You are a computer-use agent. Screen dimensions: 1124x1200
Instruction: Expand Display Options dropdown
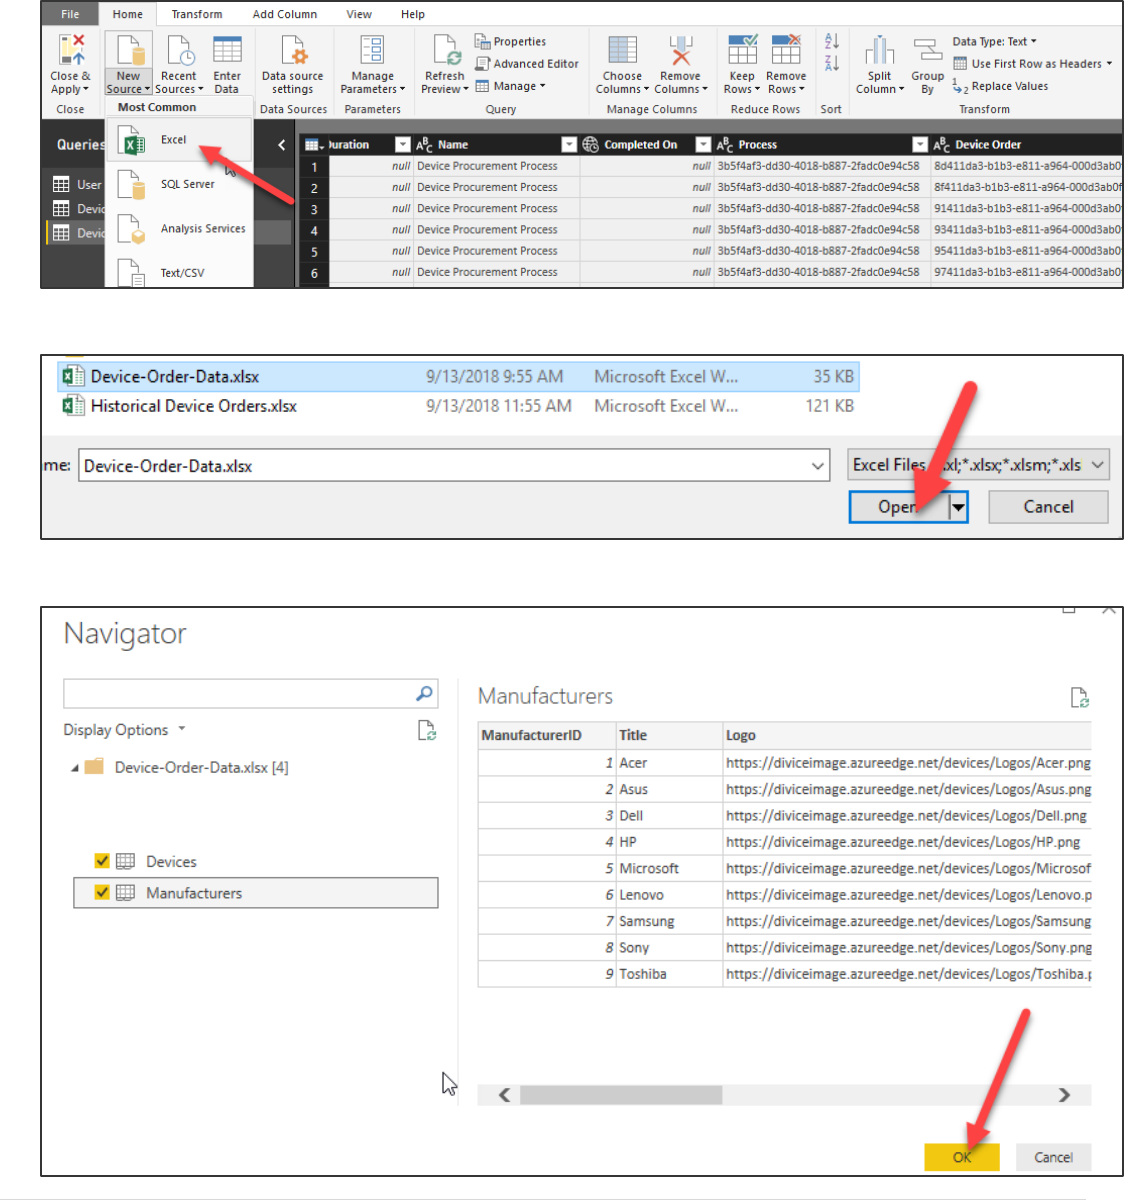(125, 730)
